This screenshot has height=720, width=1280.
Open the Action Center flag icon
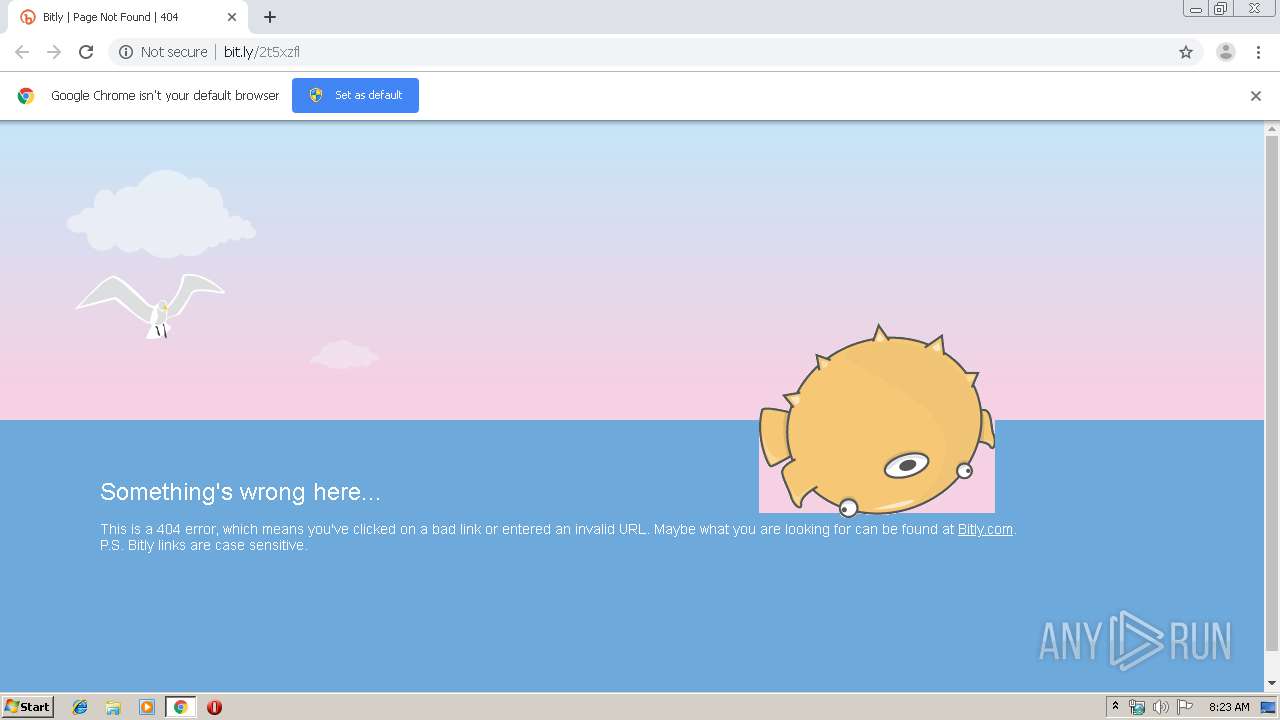(1184, 707)
